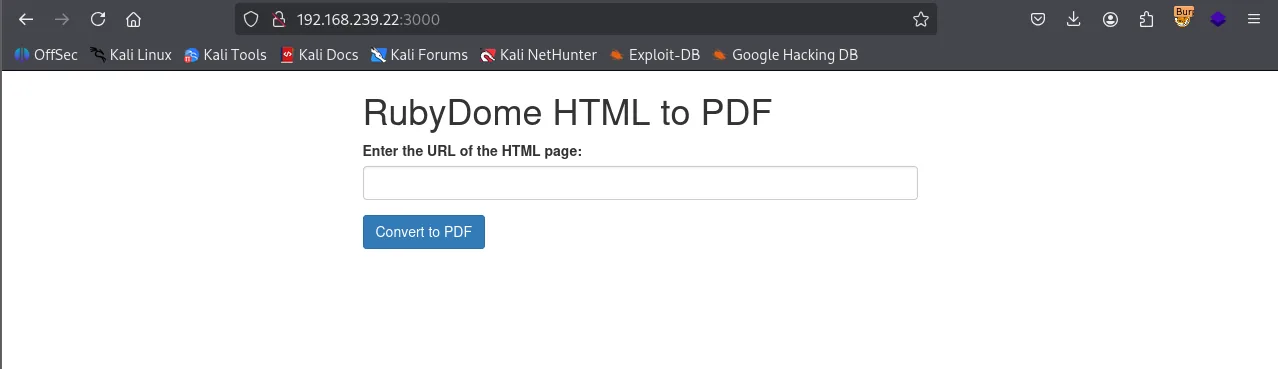Open the browser home page
The height and width of the screenshot is (369, 1278).
[133, 19]
